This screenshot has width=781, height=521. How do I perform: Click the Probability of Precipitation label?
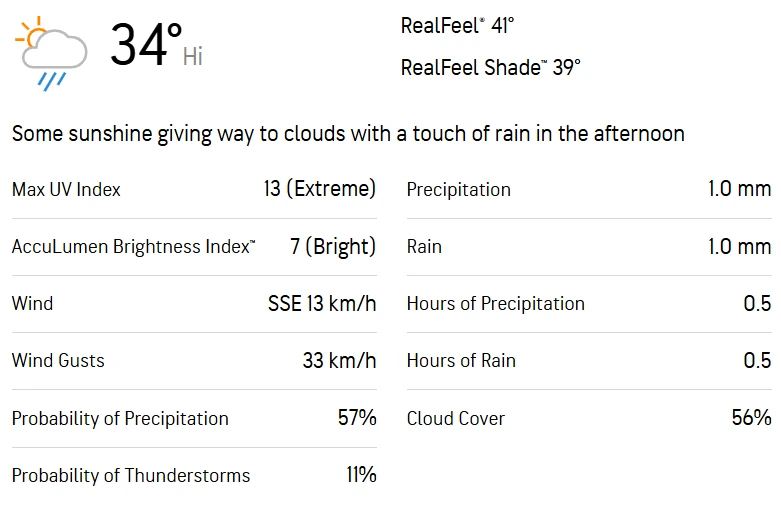coord(120,418)
